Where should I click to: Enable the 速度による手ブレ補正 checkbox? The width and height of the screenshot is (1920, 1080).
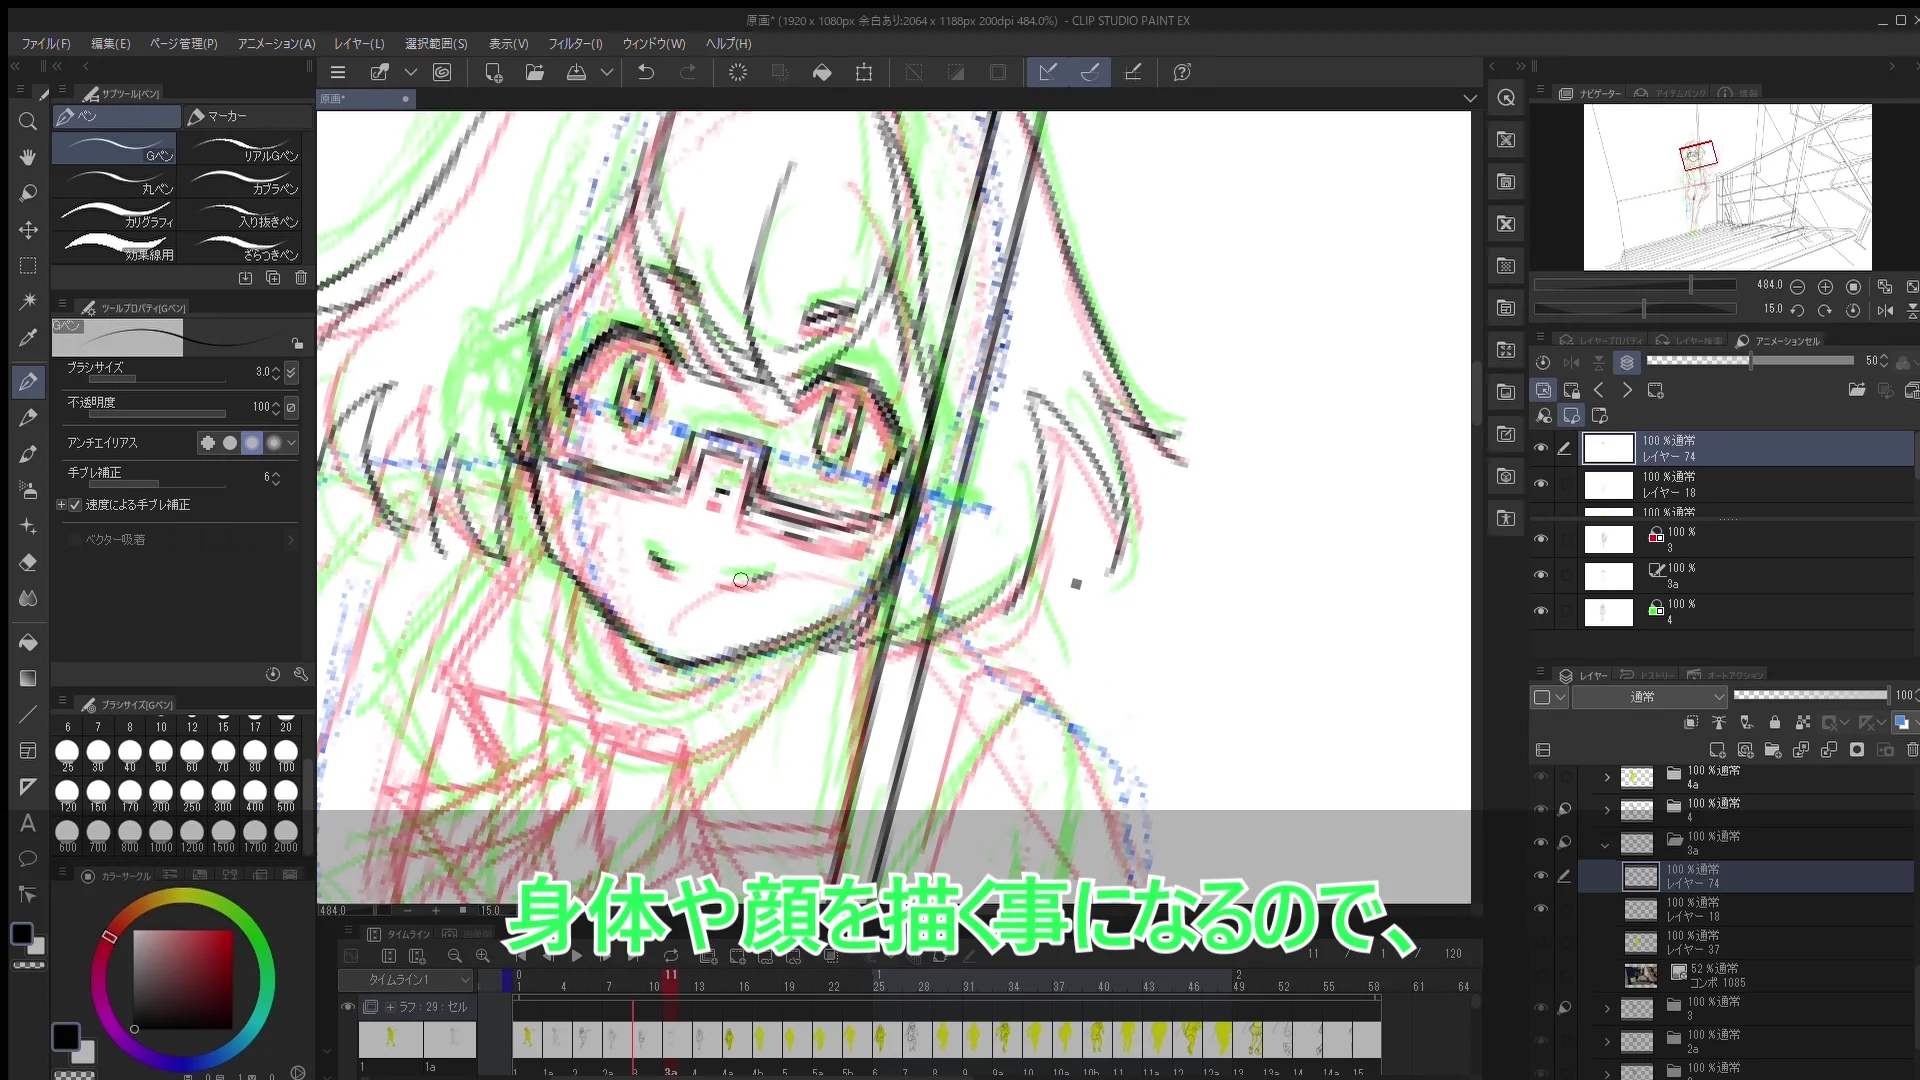coord(75,505)
